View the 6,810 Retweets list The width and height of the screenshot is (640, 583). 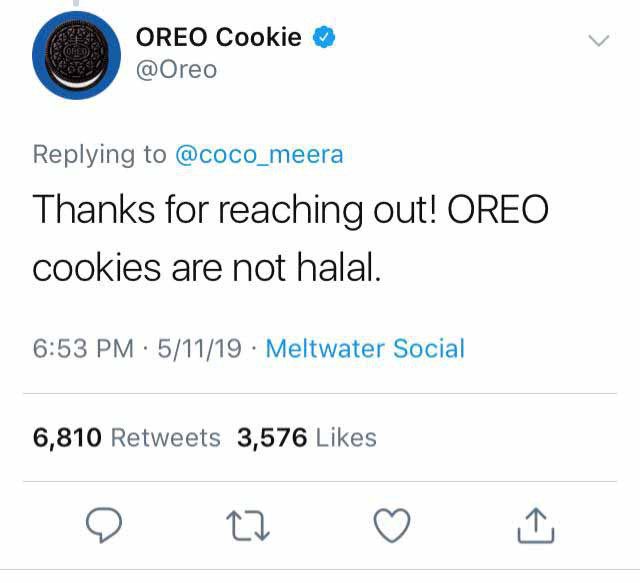[127, 438]
